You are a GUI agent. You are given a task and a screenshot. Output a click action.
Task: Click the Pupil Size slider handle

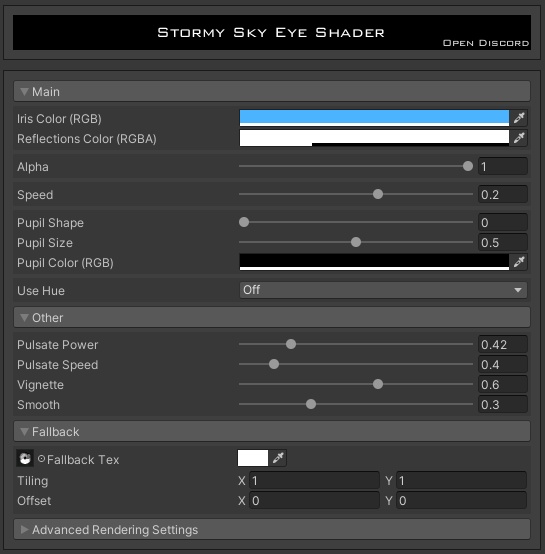(356, 242)
